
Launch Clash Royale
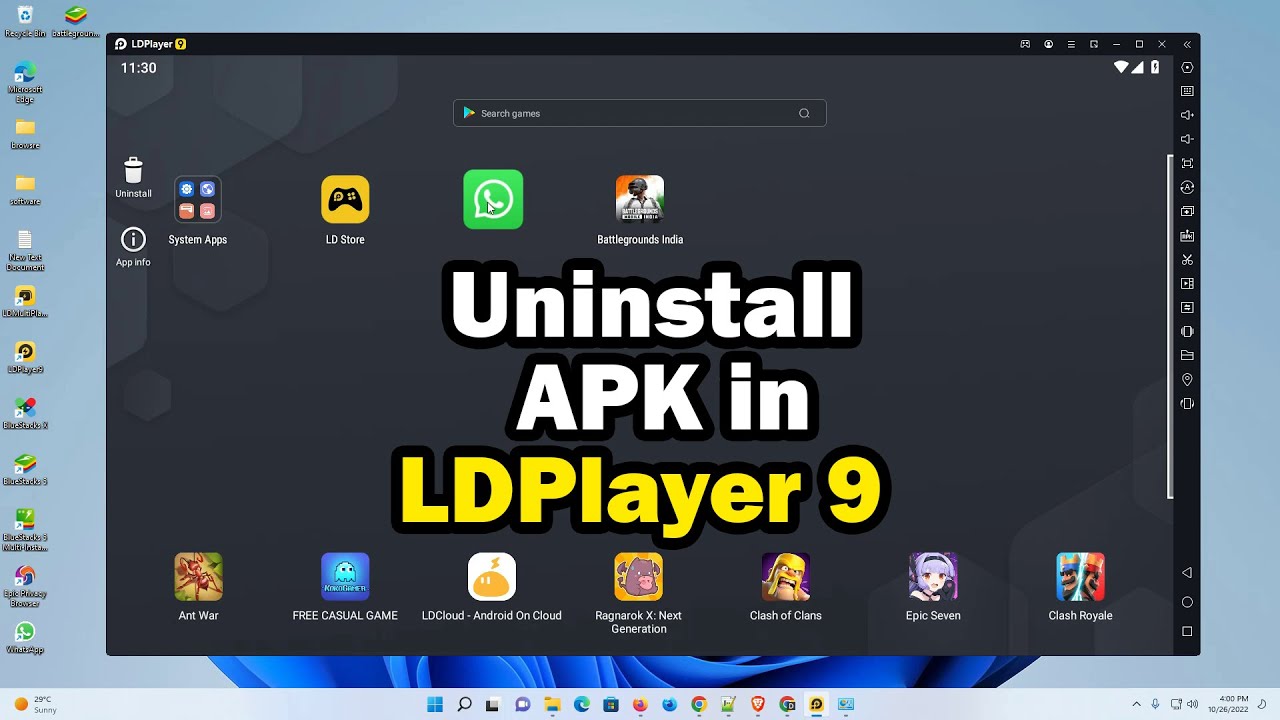tap(1080, 577)
